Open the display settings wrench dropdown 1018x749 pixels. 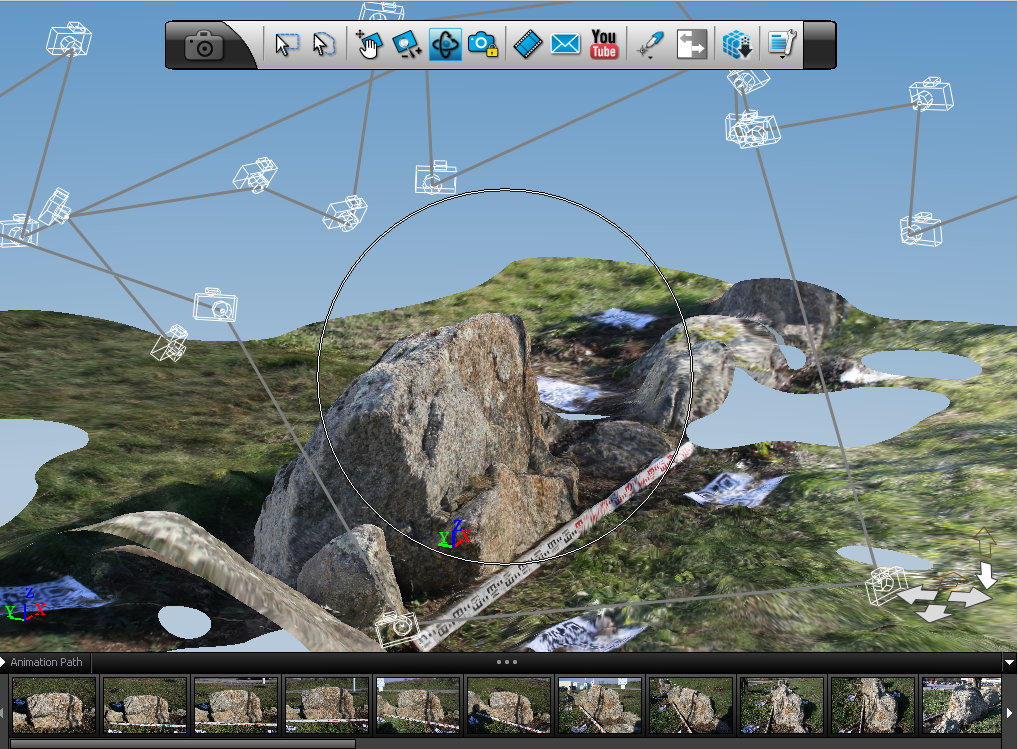(x=781, y=45)
